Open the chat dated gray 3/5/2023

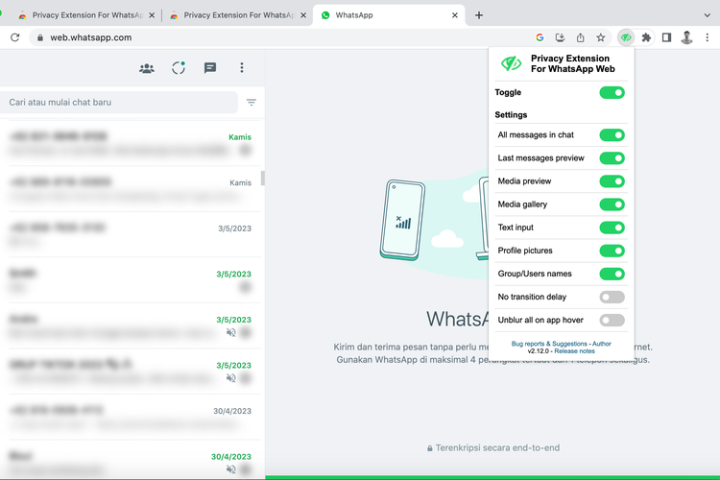(131, 234)
